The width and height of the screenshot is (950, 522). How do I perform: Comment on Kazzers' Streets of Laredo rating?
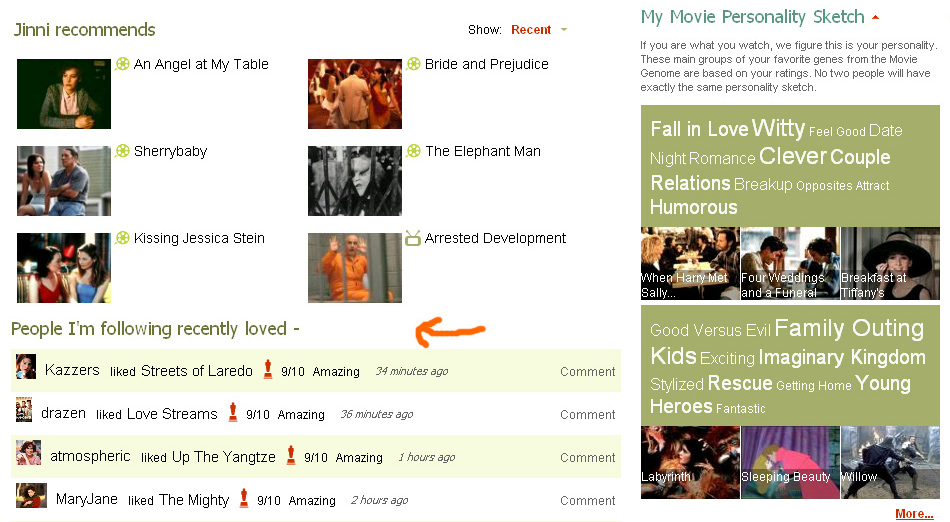[x=587, y=371]
